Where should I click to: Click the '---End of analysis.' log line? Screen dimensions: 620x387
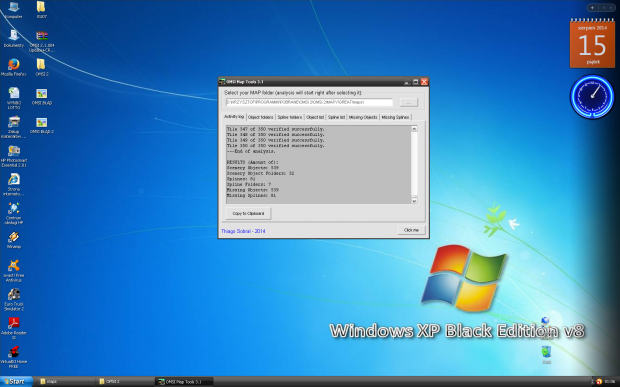251,151
